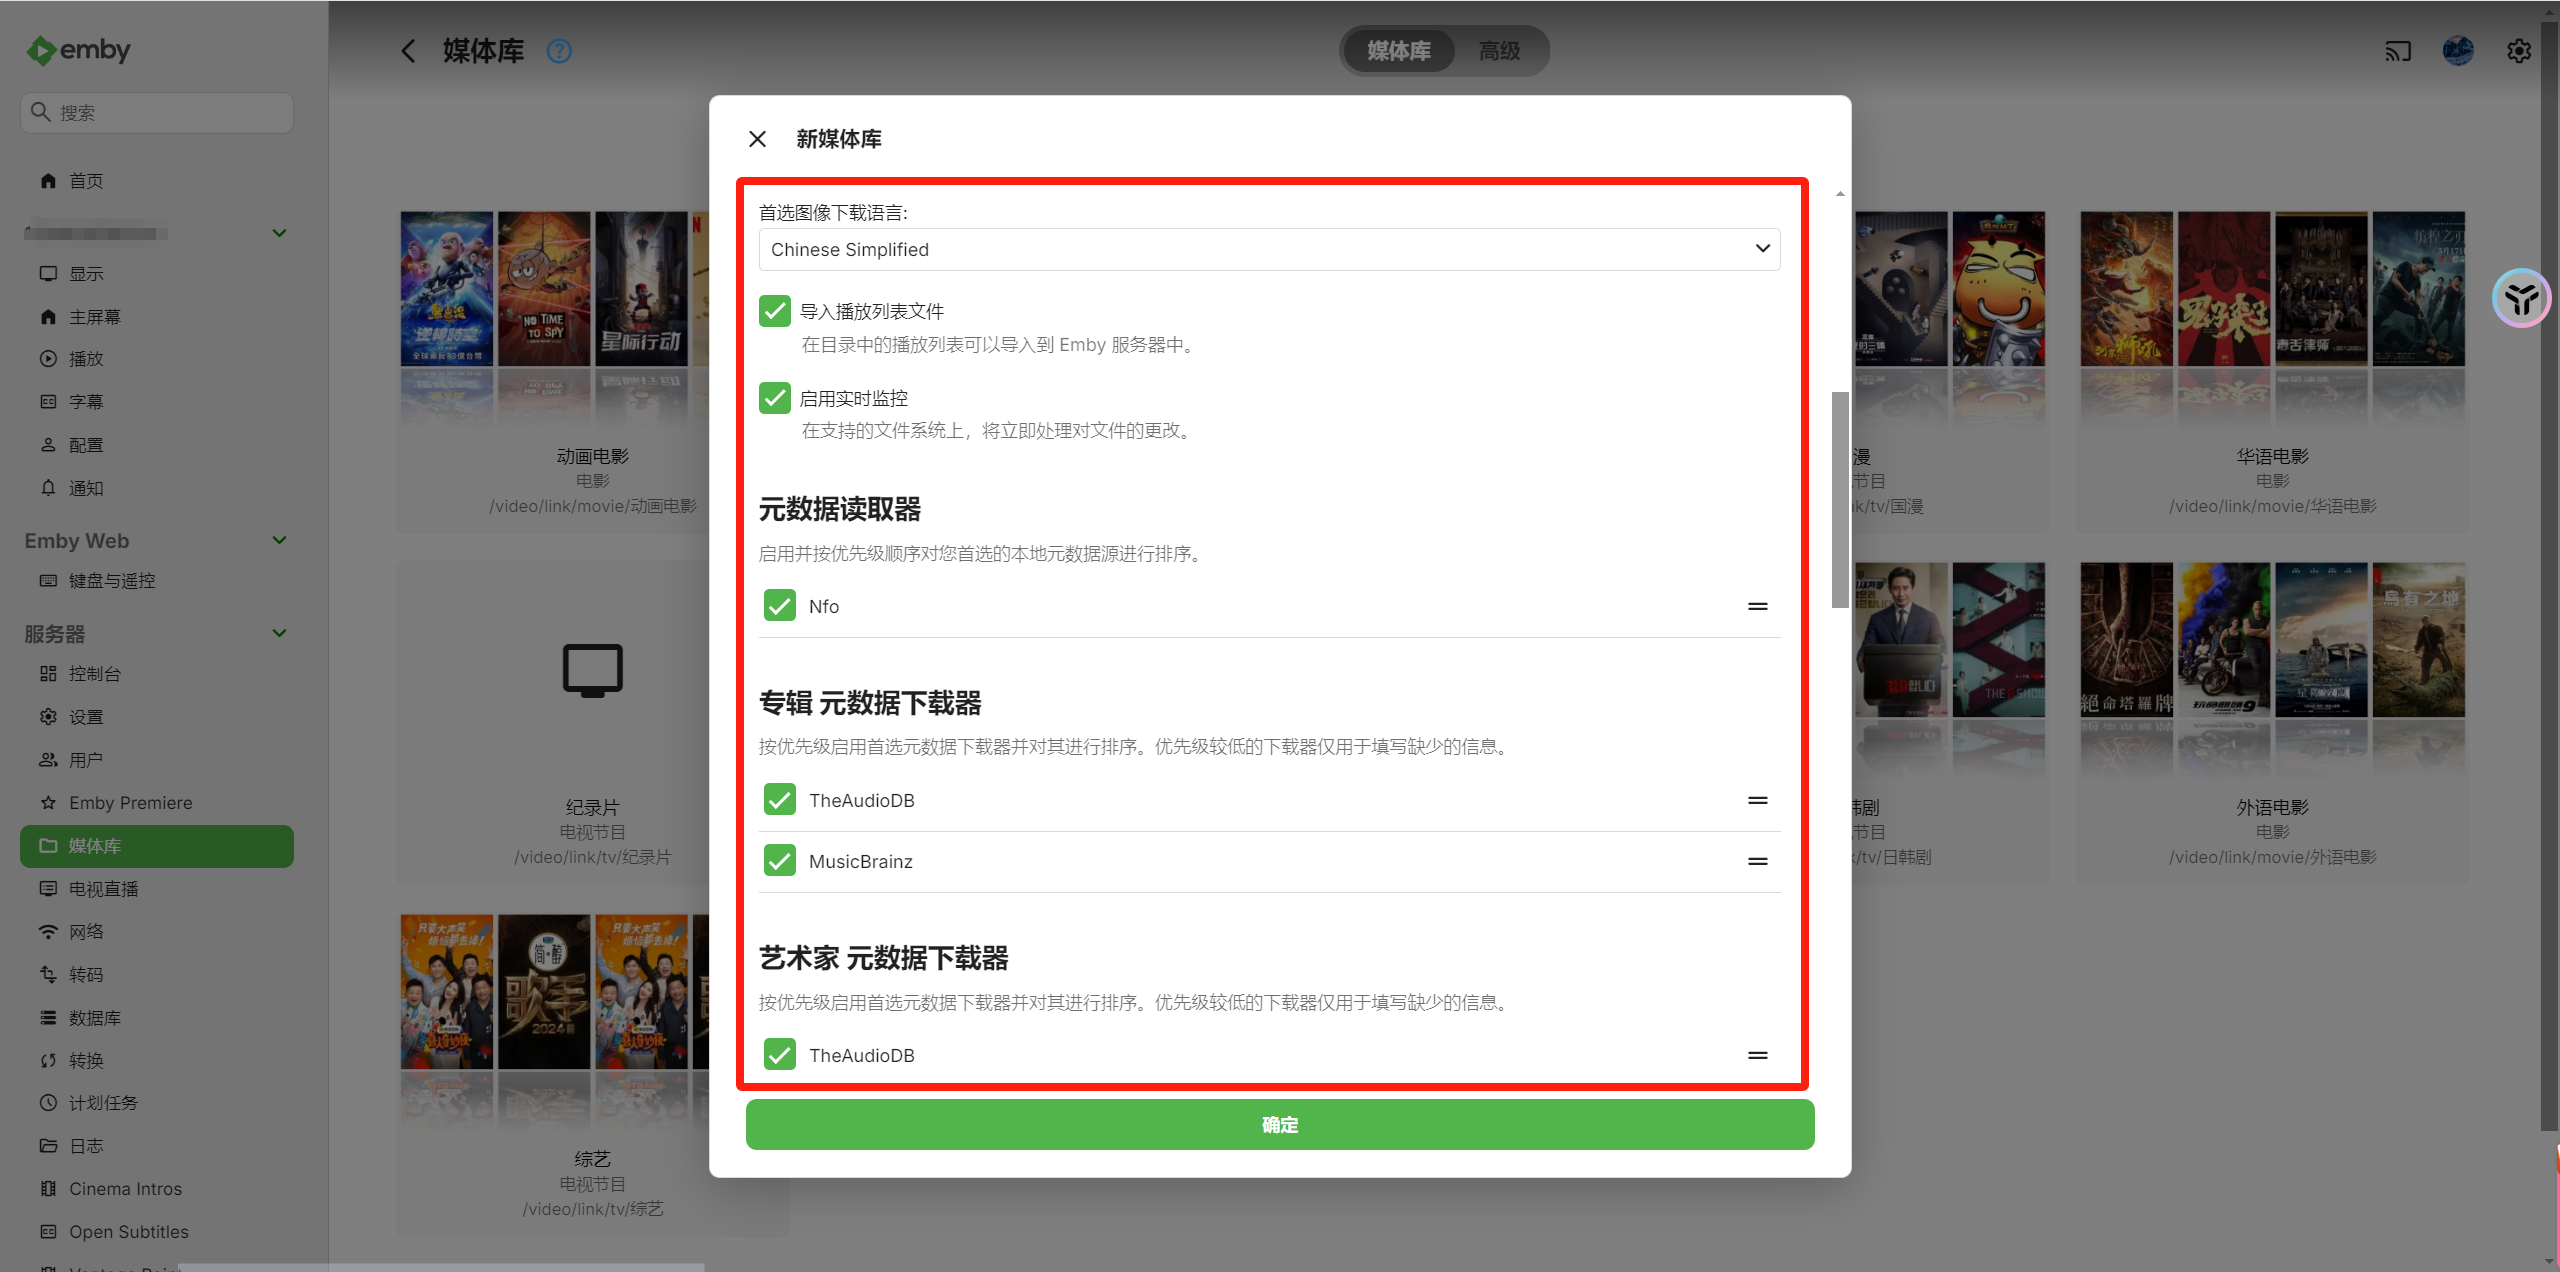
Task: Uncheck the Nfo metadata reader
Action: pyautogui.click(x=779, y=606)
